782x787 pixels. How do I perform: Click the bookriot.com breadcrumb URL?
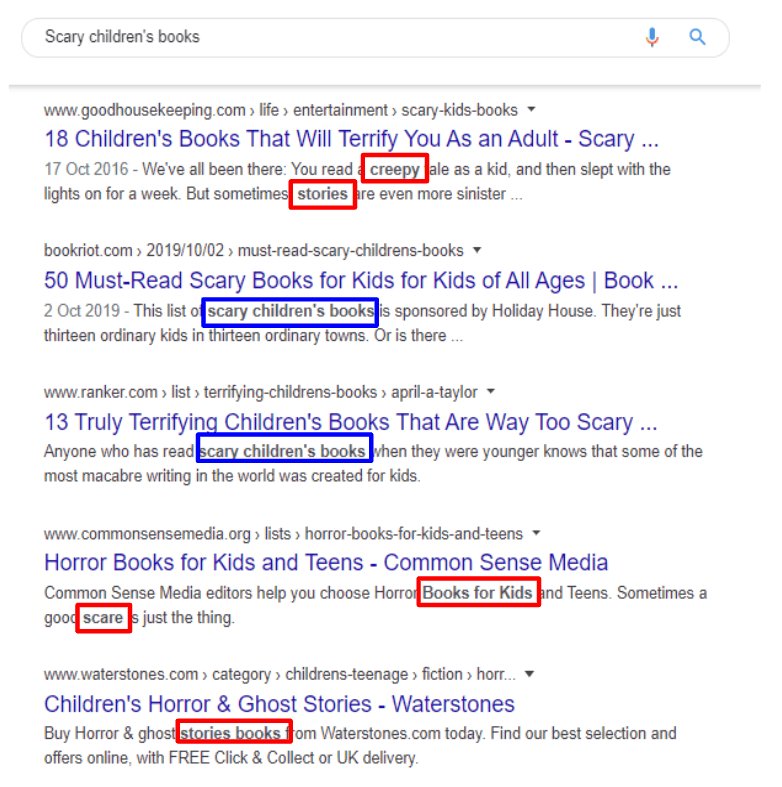point(253,250)
